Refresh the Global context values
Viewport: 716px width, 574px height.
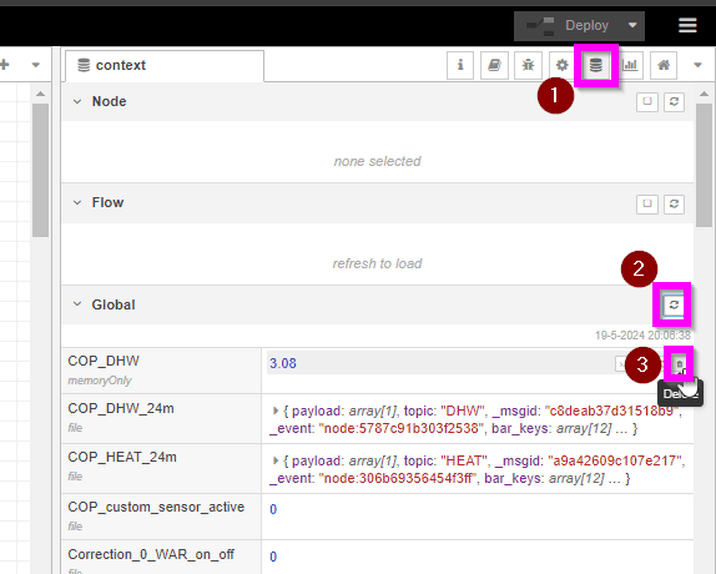pos(674,305)
